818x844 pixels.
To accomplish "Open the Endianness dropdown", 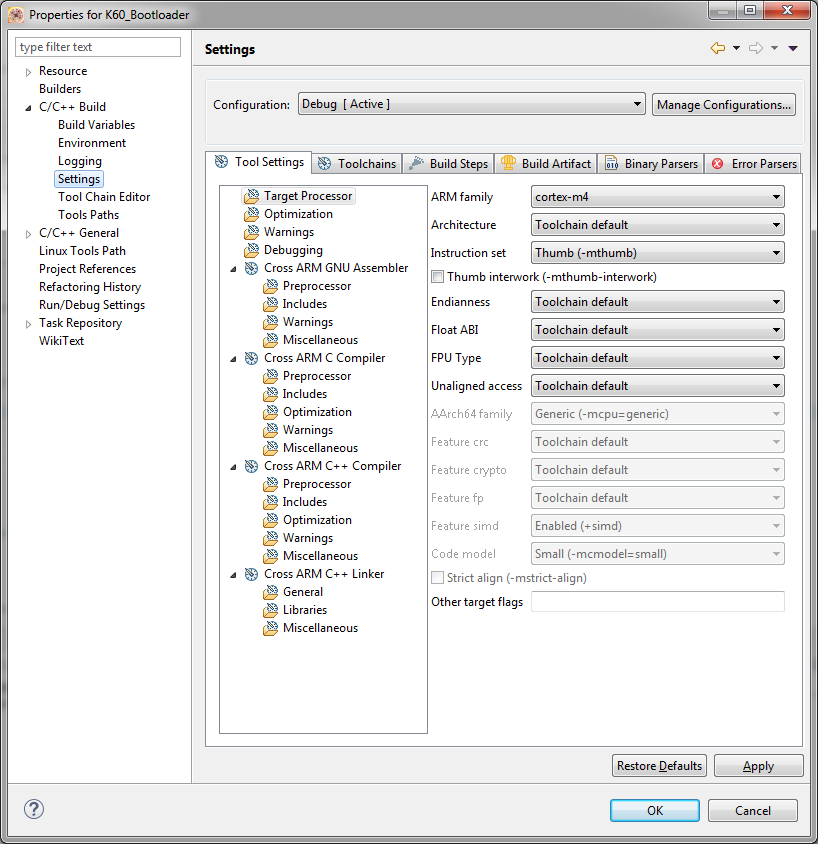I will pos(658,302).
